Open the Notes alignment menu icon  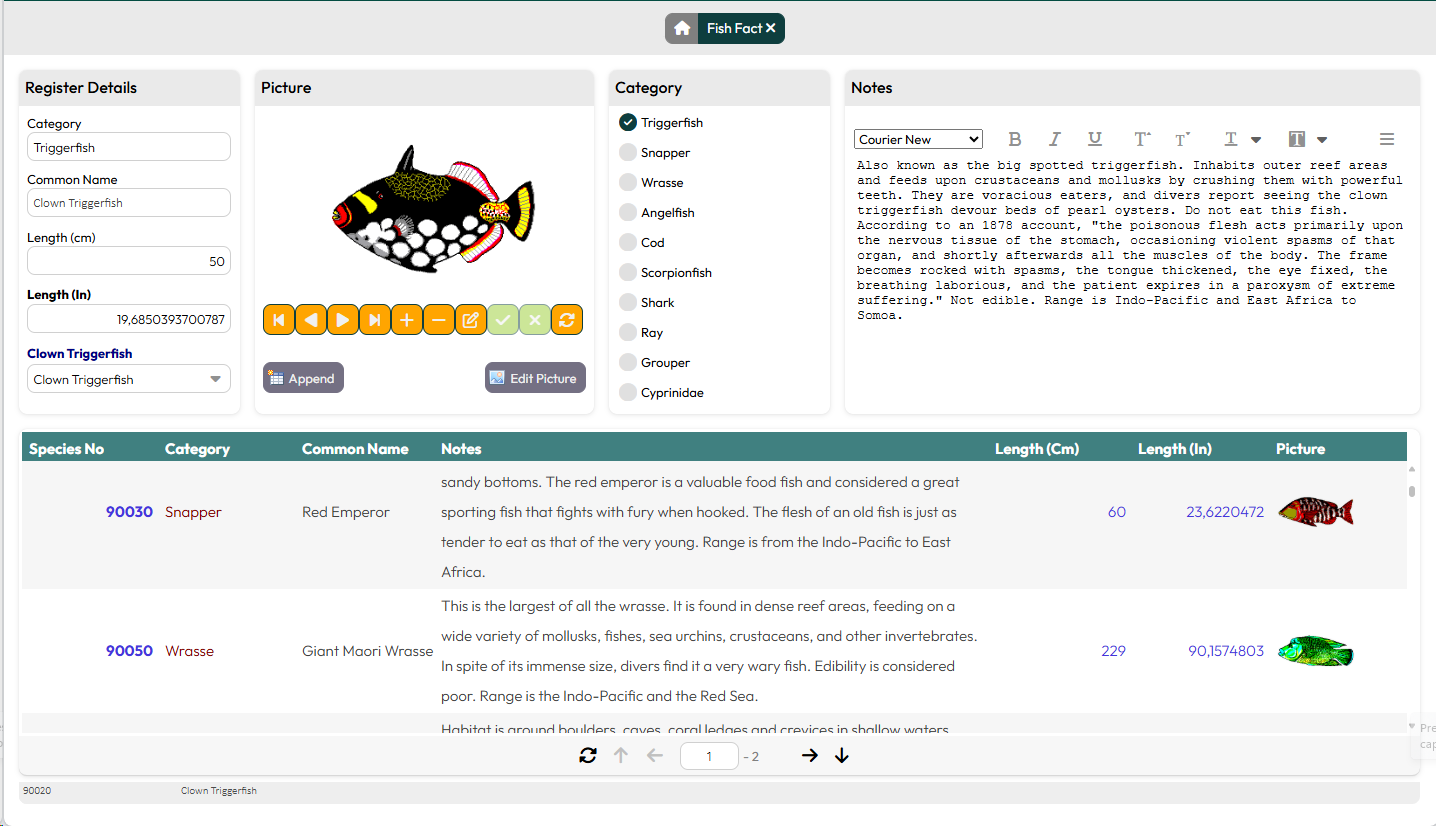[x=1386, y=140]
